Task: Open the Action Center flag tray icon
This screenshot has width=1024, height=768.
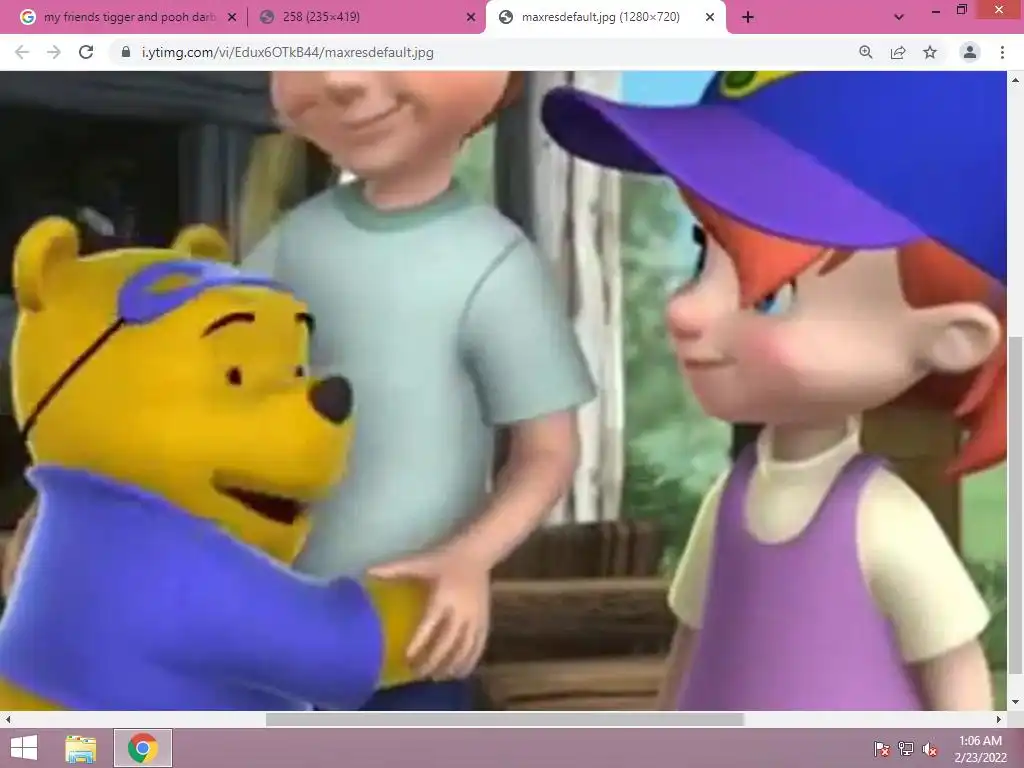Action: click(882, 749)
